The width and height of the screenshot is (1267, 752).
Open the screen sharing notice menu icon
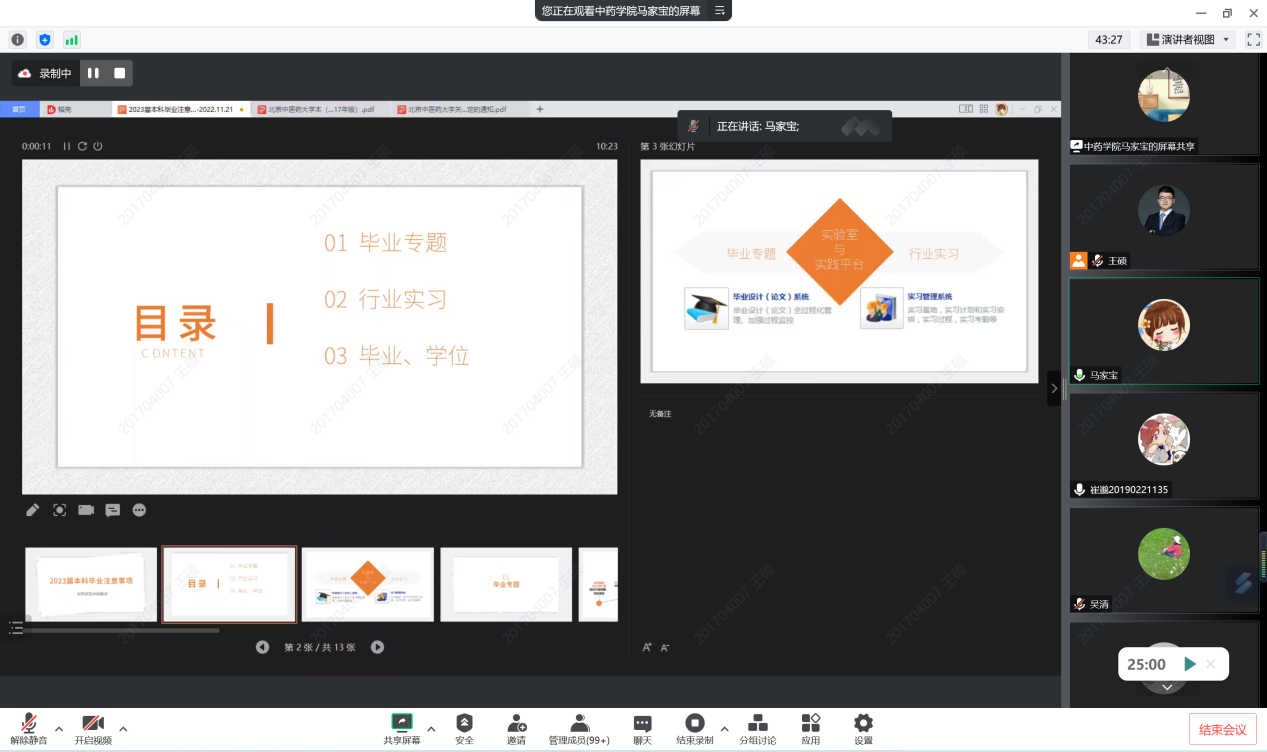point(719,10)
